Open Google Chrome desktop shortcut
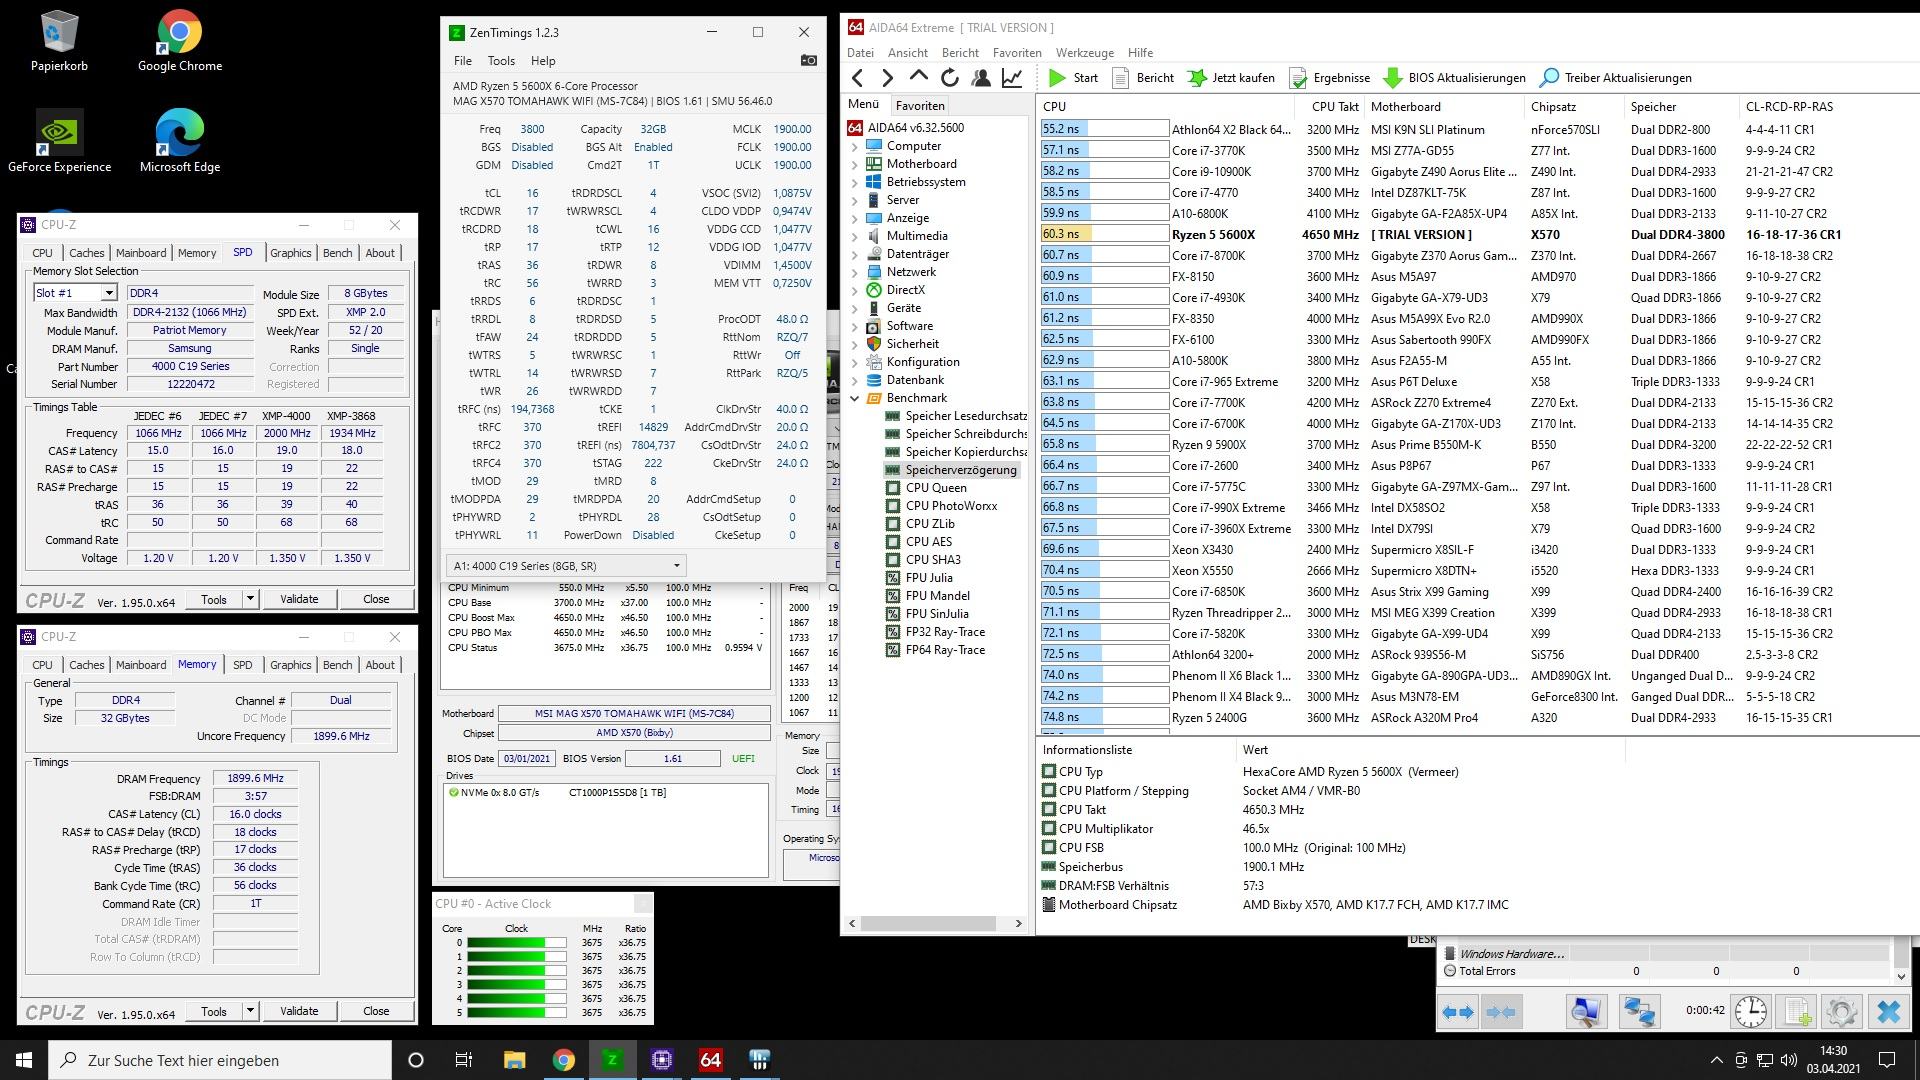The image size is (1920, 1080). pyautogui.click(x=180, y=42)
